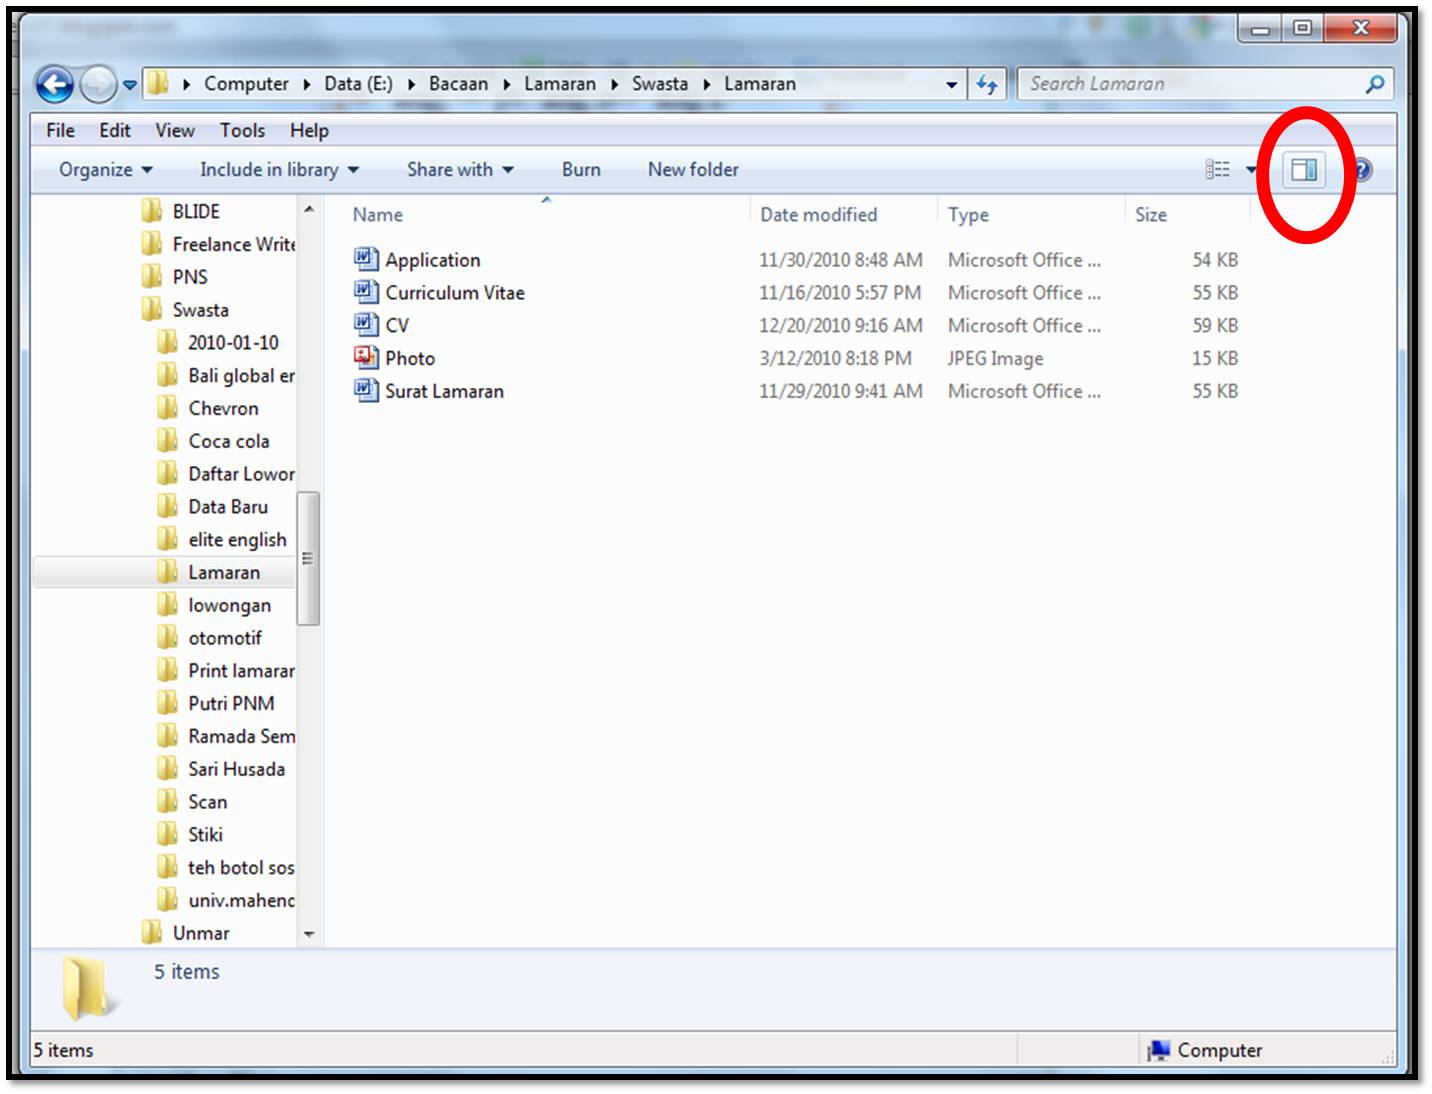
Task: Open the View menu
Action: tap(175, 130)
